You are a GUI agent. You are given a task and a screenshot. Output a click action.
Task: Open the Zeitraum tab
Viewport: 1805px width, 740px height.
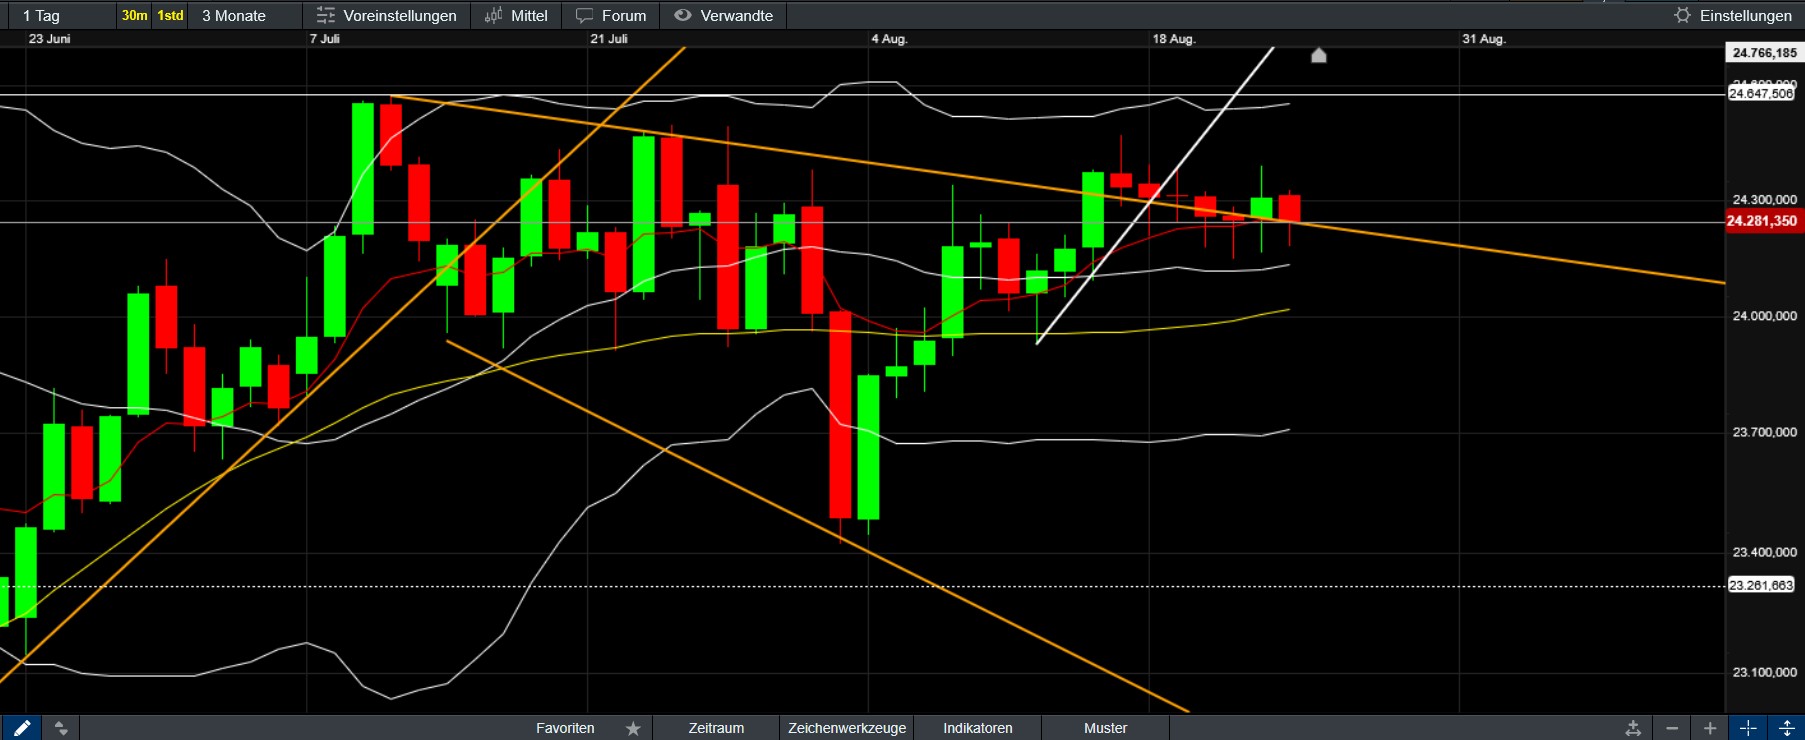coord(716,728)
